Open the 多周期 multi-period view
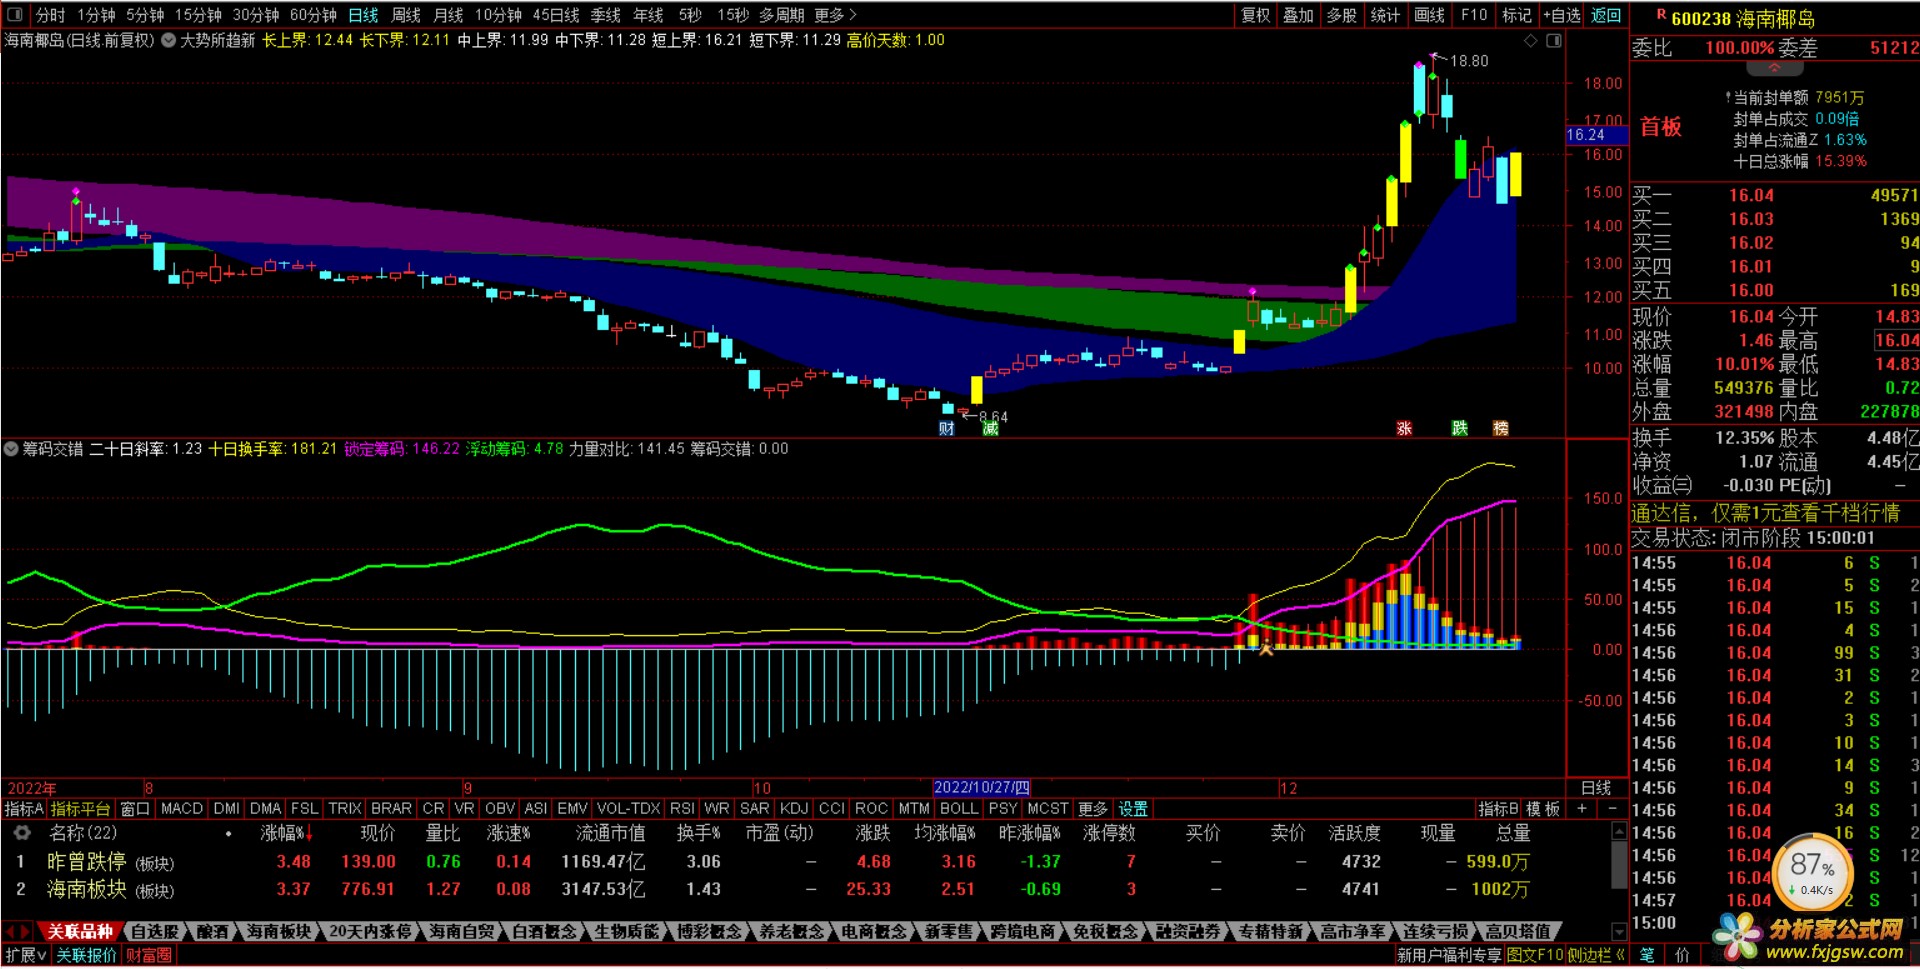 coord(781,15)
